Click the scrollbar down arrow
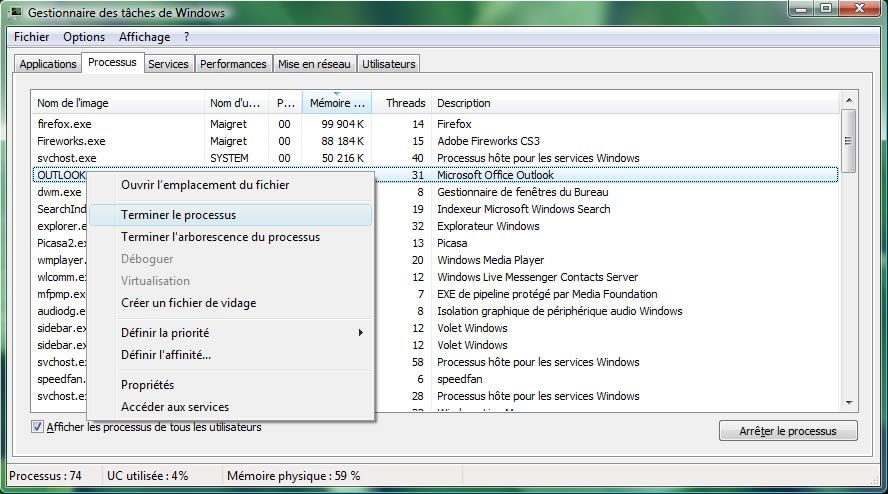 point(849,403)
